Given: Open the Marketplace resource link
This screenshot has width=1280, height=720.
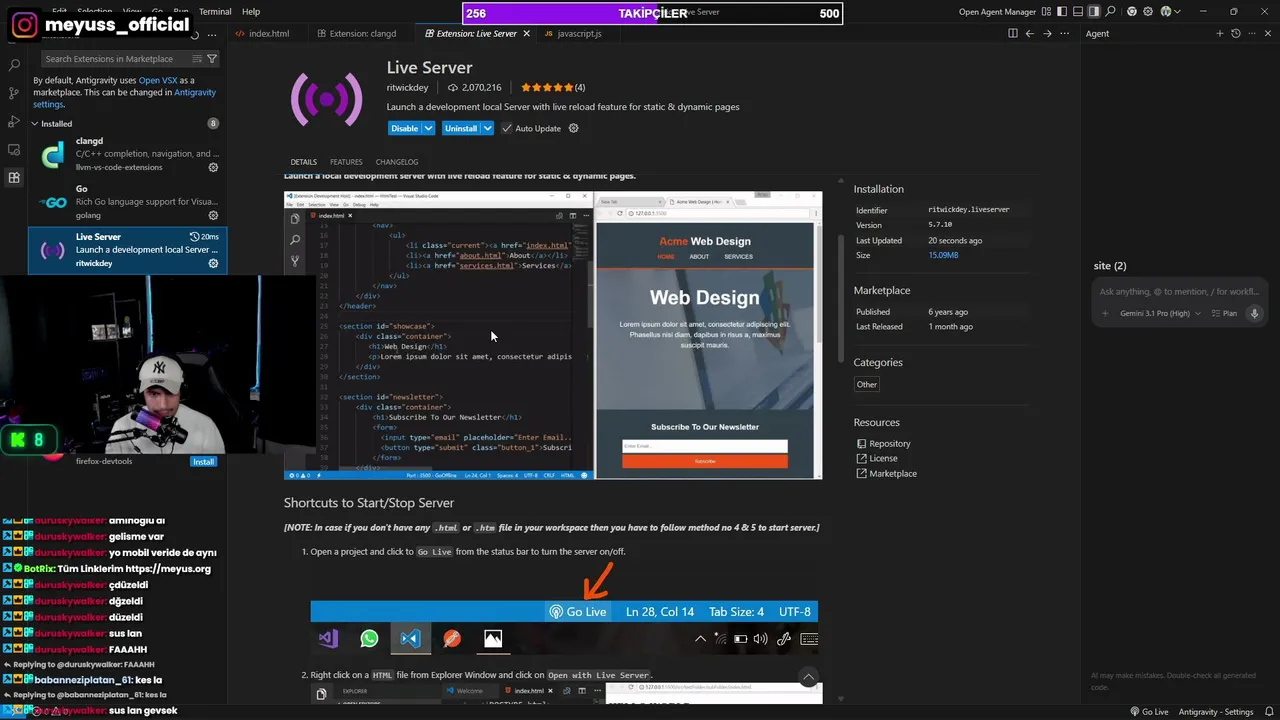Looking at the screenshot, I should click(893, 474).
